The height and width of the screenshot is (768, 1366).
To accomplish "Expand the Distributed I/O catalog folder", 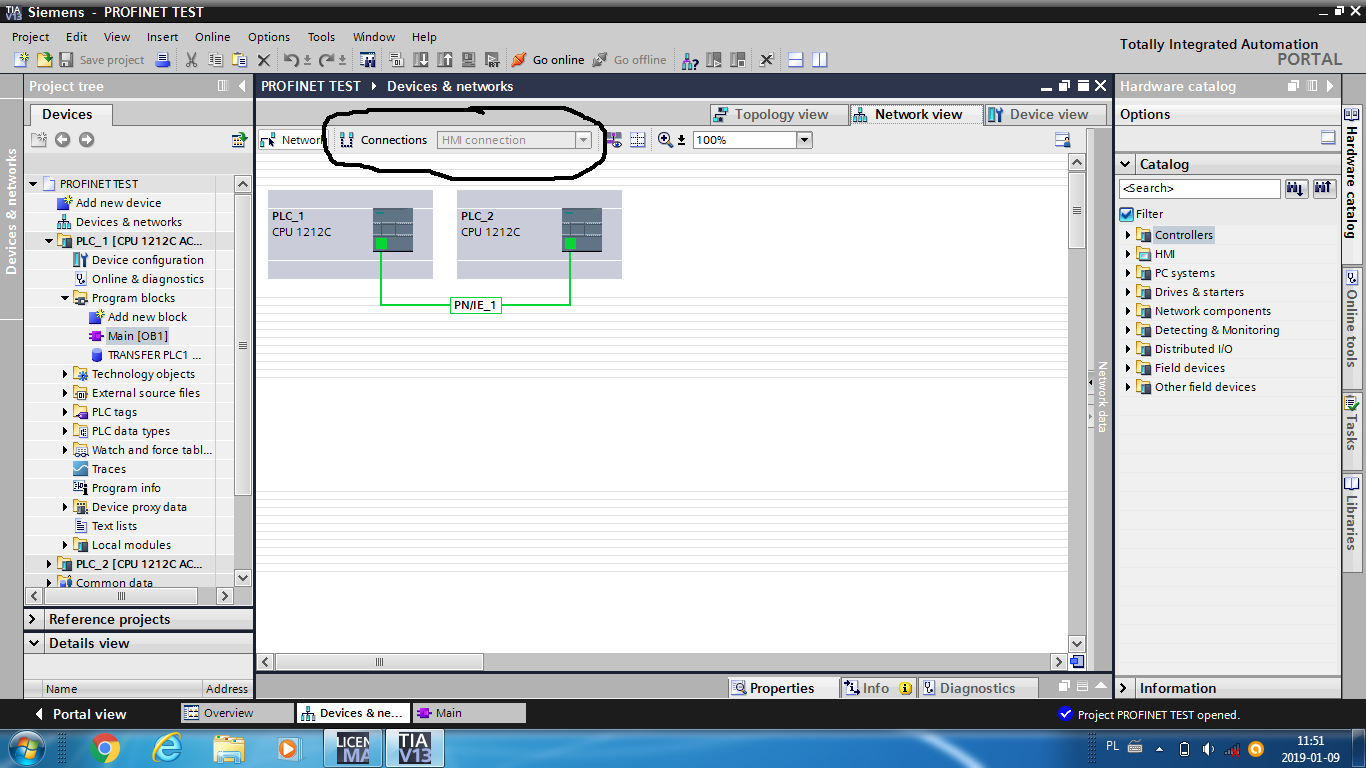I will 1128,349.
